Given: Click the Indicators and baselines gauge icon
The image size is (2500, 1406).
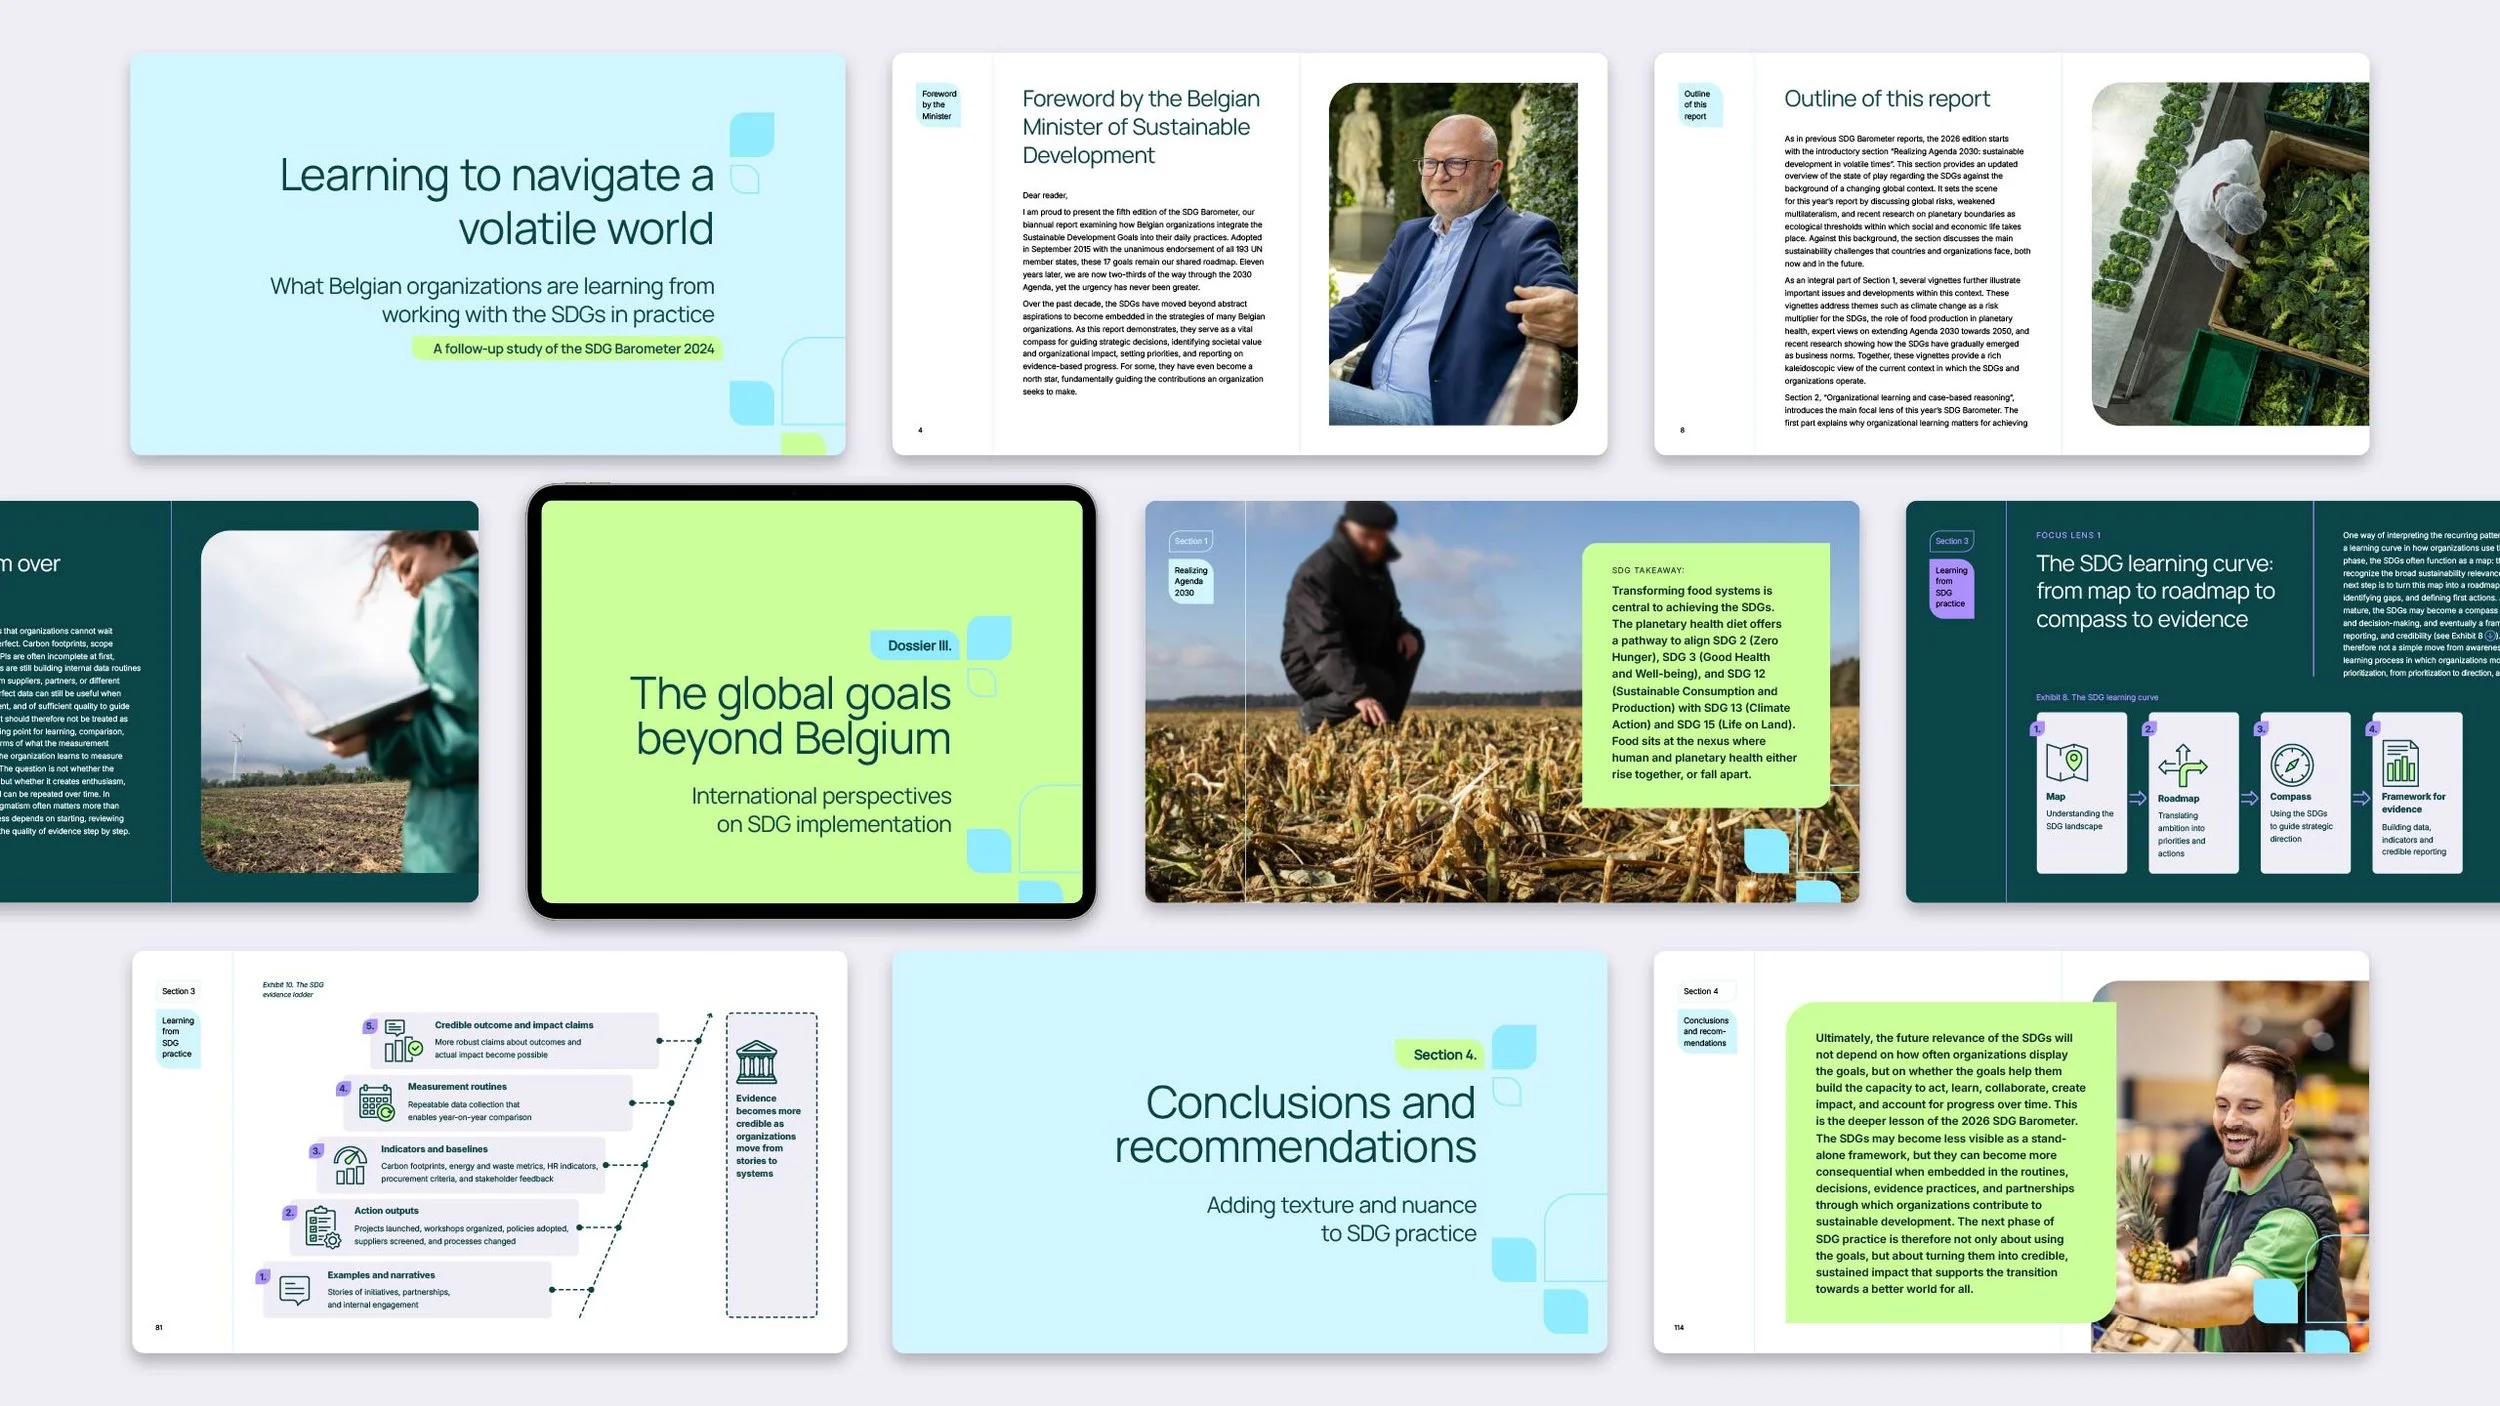Looking at the screenshot, I should pos(350,1165).
